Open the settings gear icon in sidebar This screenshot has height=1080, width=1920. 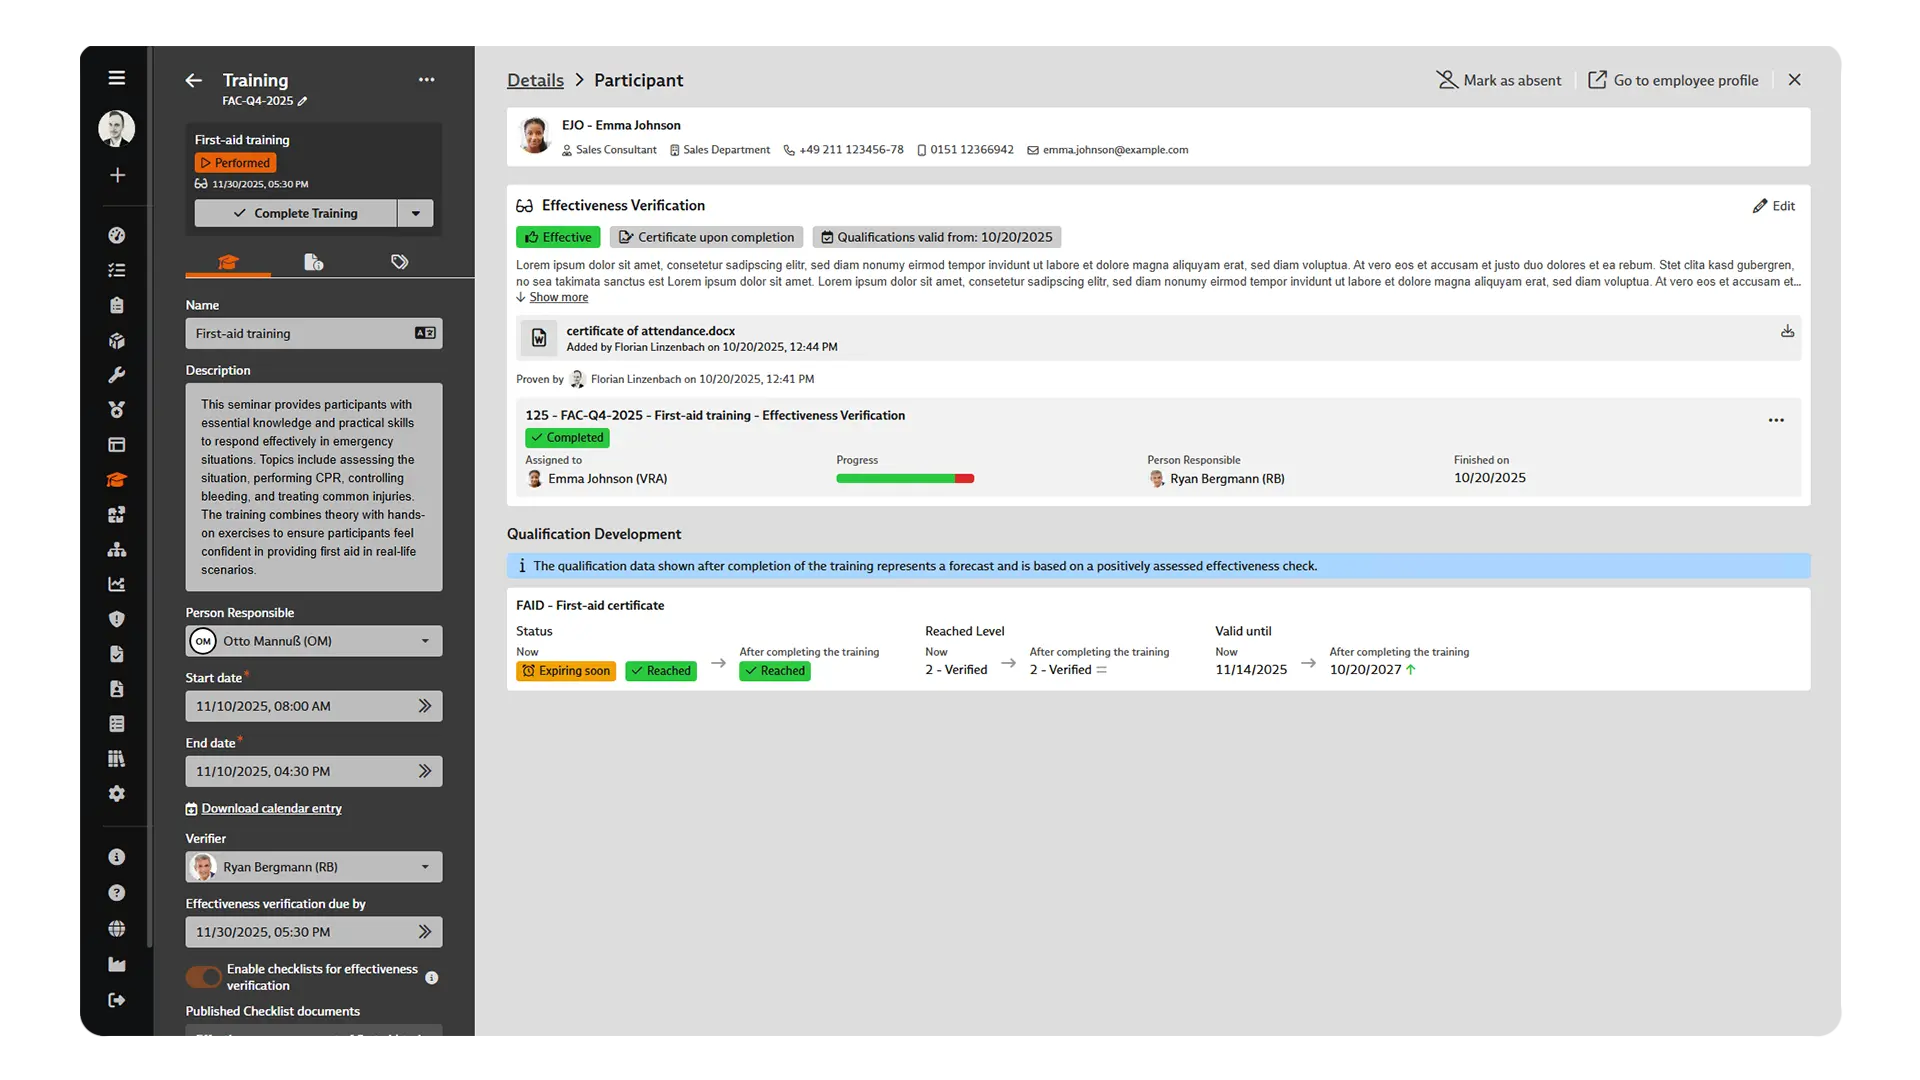pos(117,793)
